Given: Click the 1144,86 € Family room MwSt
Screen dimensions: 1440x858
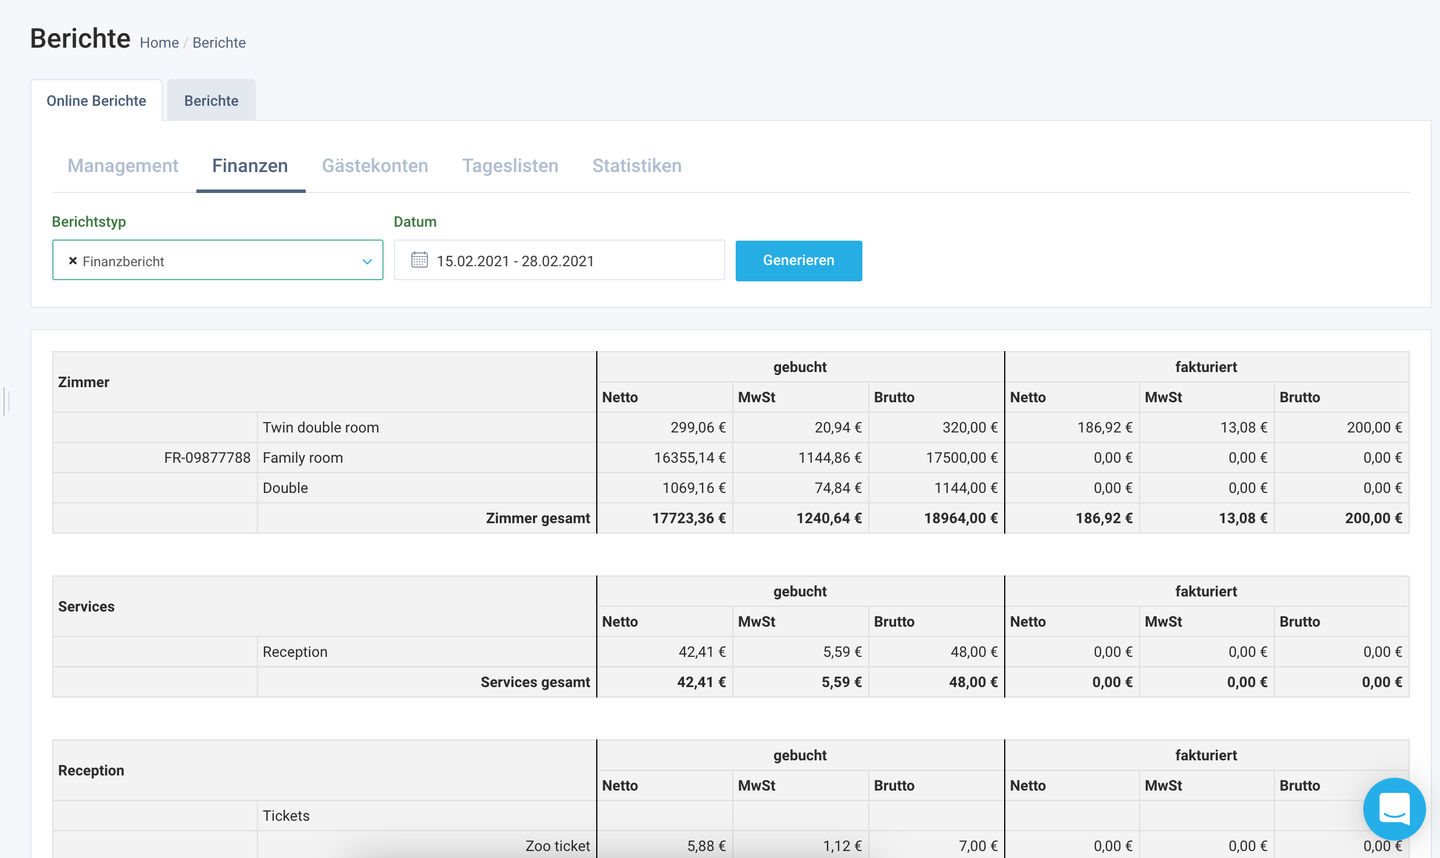Looking at the screenshot, I should click(x=830, y=457).
